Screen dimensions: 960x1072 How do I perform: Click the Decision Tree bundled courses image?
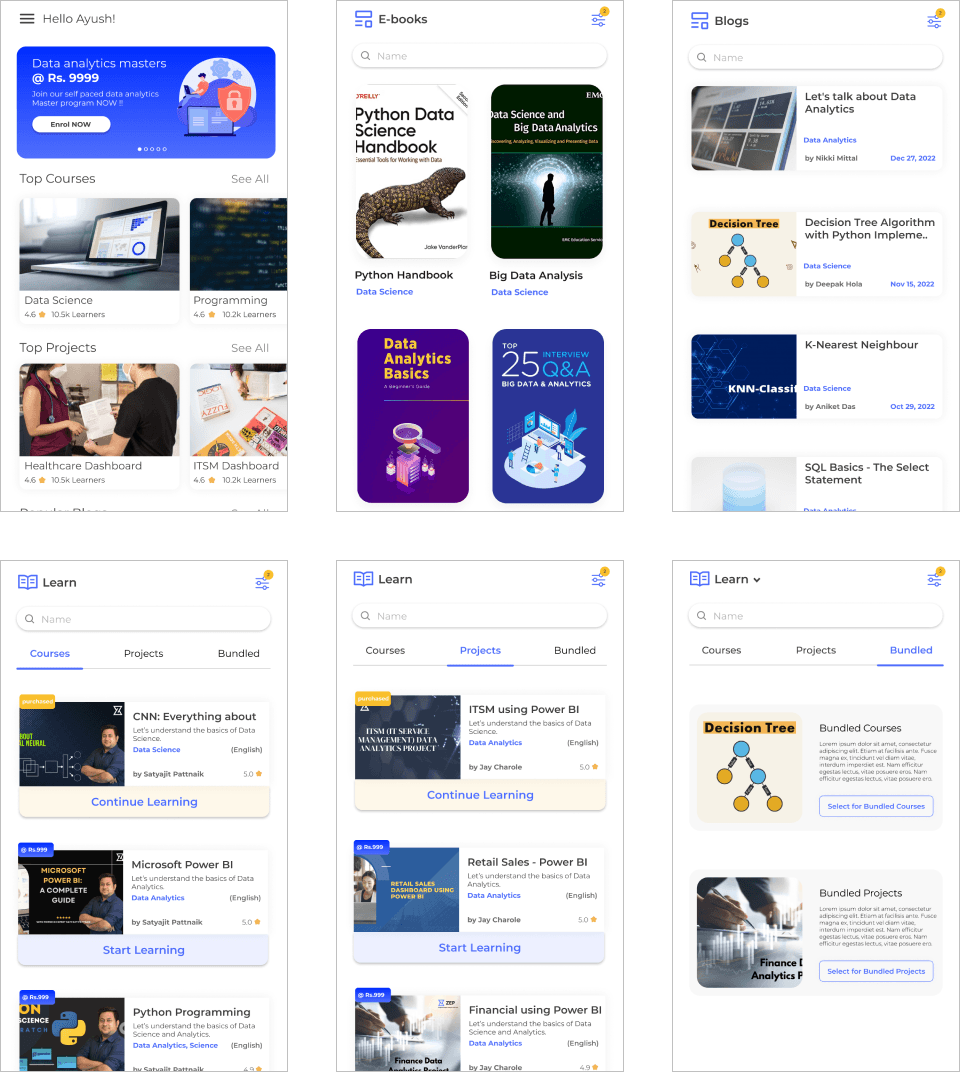[x=749, y=768]
